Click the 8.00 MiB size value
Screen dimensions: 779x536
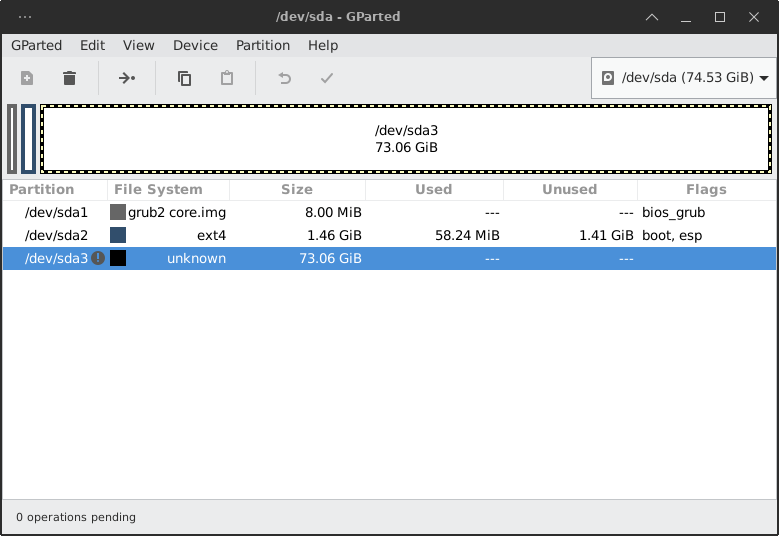[x=333, y=213]
